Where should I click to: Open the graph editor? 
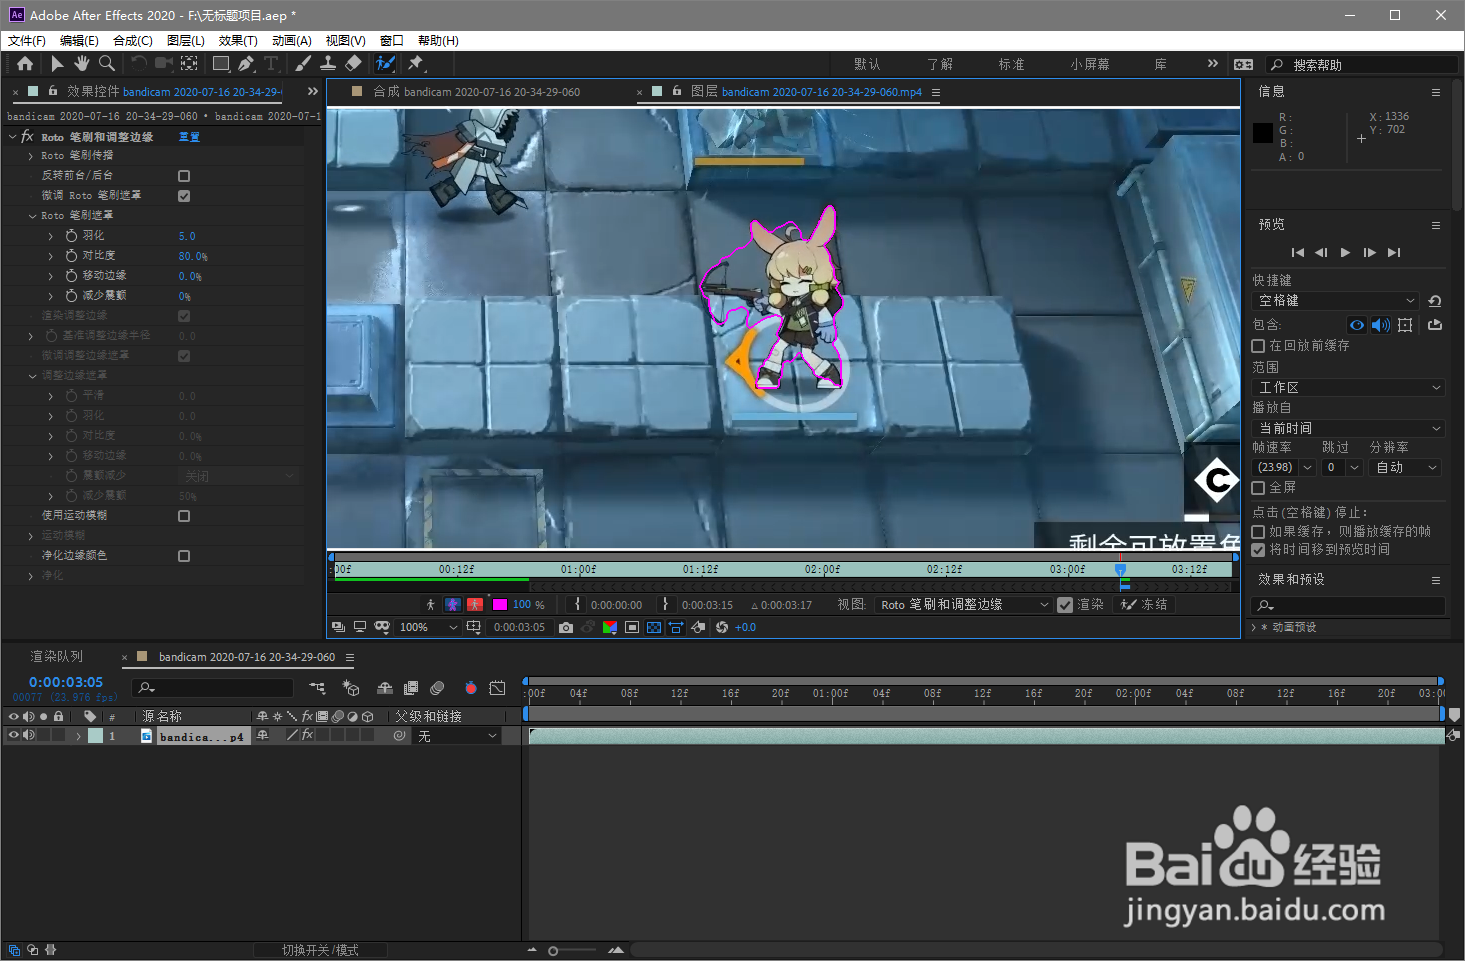[497, 687]
